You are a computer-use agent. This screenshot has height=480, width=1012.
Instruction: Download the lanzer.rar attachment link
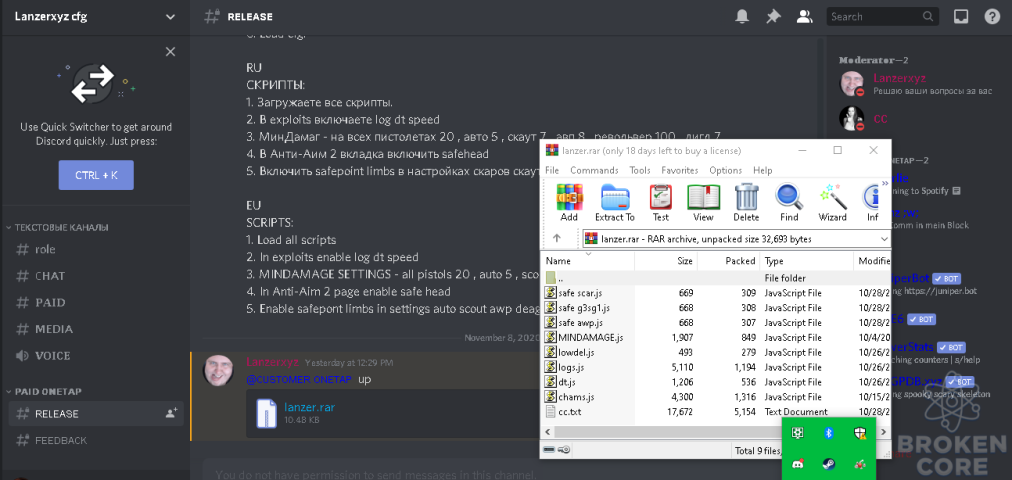[309, 407]
